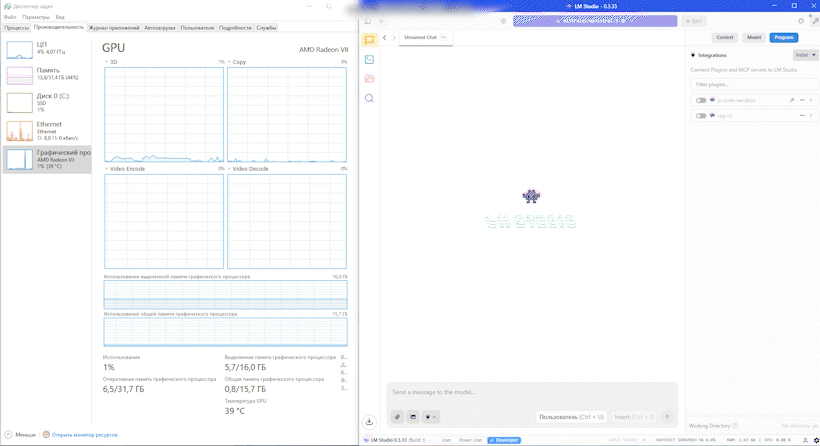820x446 pixels.
Task: Open the Параметры menu in Task Manager
Action: (36, 17)
